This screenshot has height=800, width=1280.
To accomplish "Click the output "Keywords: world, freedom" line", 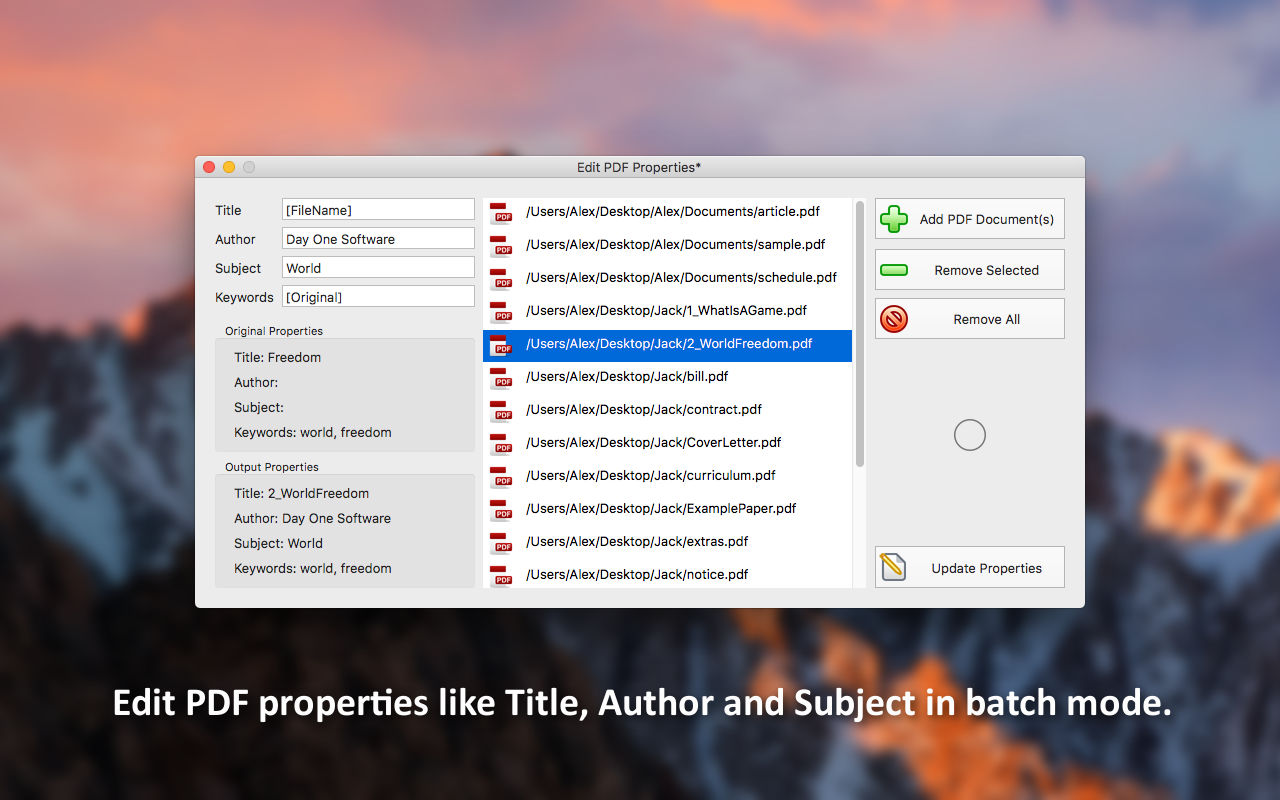I will (x=313, y=568).
